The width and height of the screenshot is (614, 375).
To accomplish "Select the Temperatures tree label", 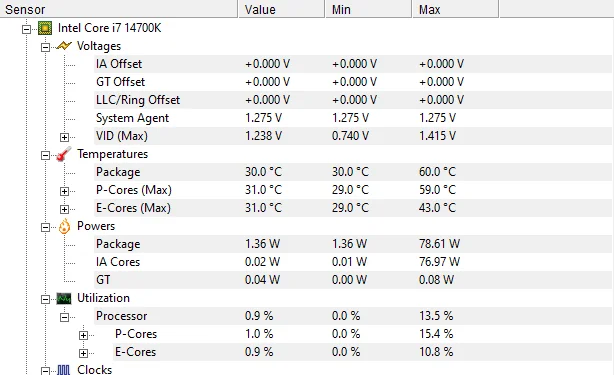I will pyautogui.click(x=112, y=154).
